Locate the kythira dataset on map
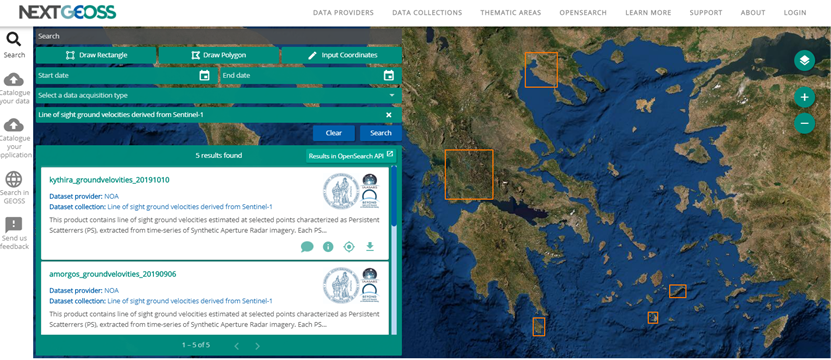This screenshot has width=831, height=360. coord(349,247)
